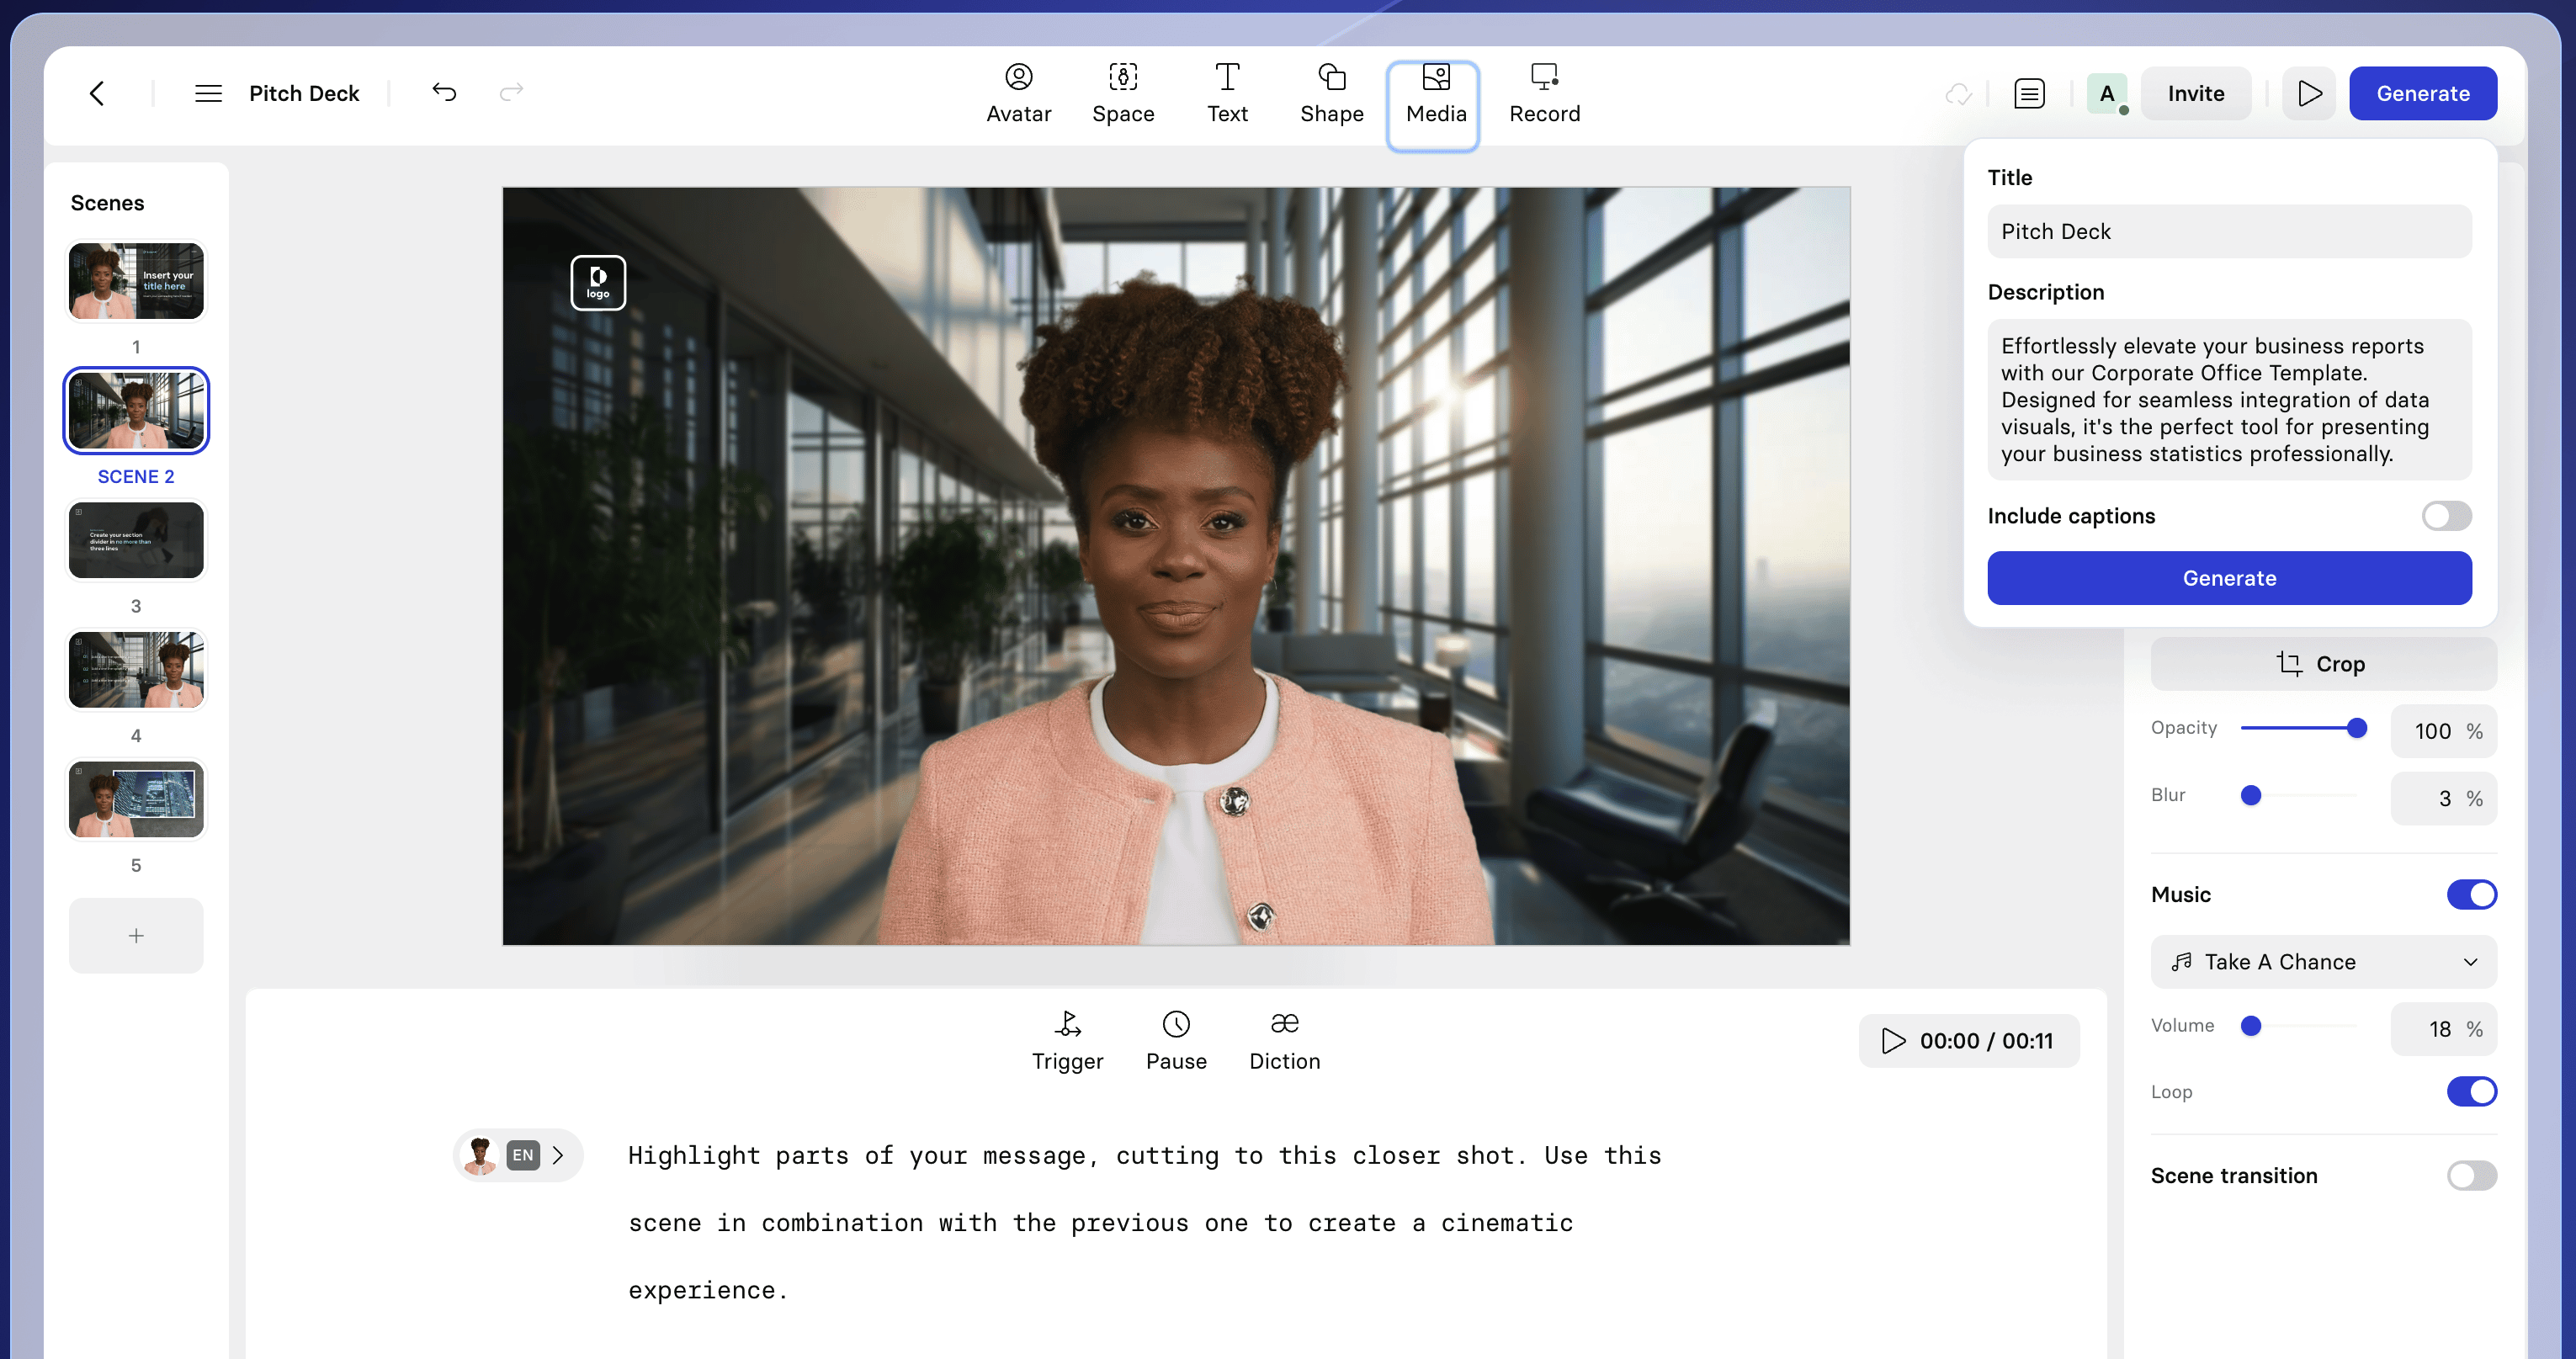Select the Avatar tool in the toolbar
This screenshot has height=1359, width=2576.
(x=1018, y=92)
